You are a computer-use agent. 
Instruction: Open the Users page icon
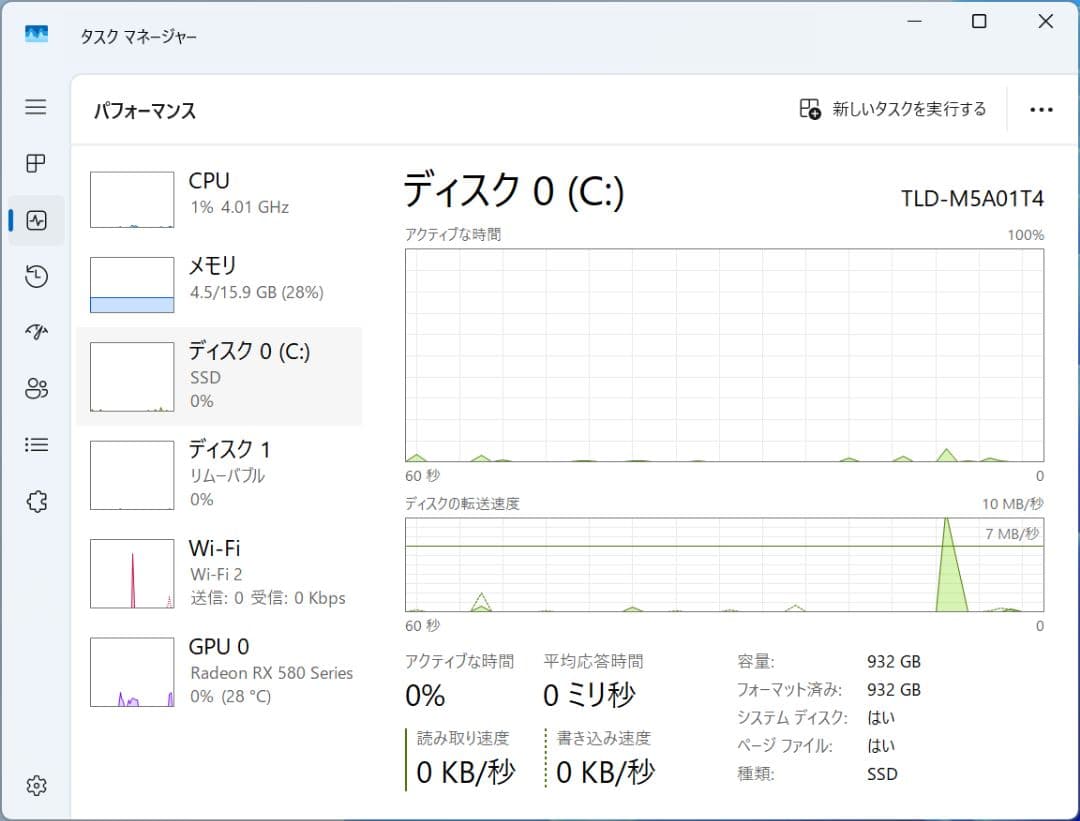coord(36,388)
